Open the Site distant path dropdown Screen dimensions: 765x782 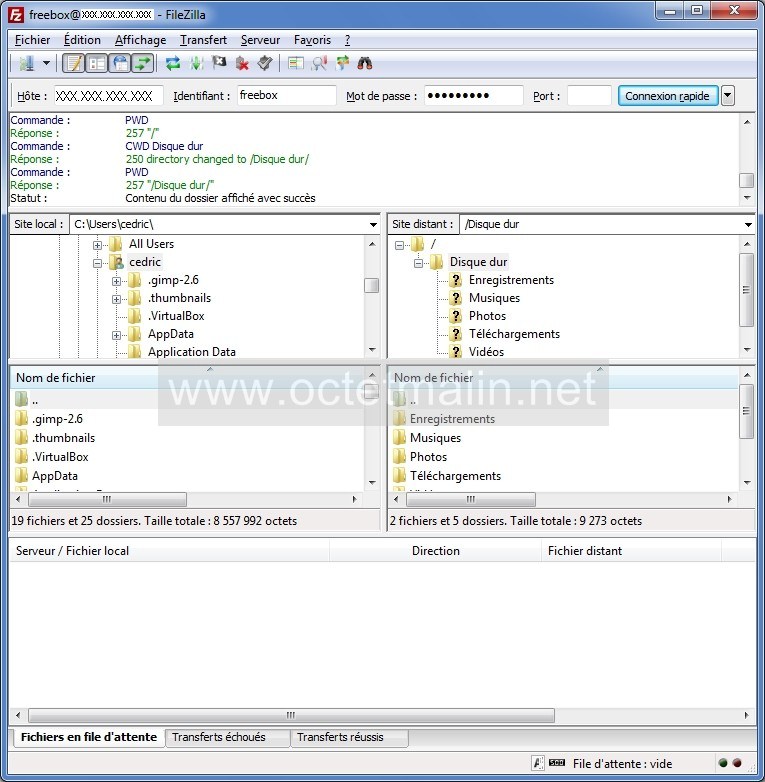click(748, 224)
